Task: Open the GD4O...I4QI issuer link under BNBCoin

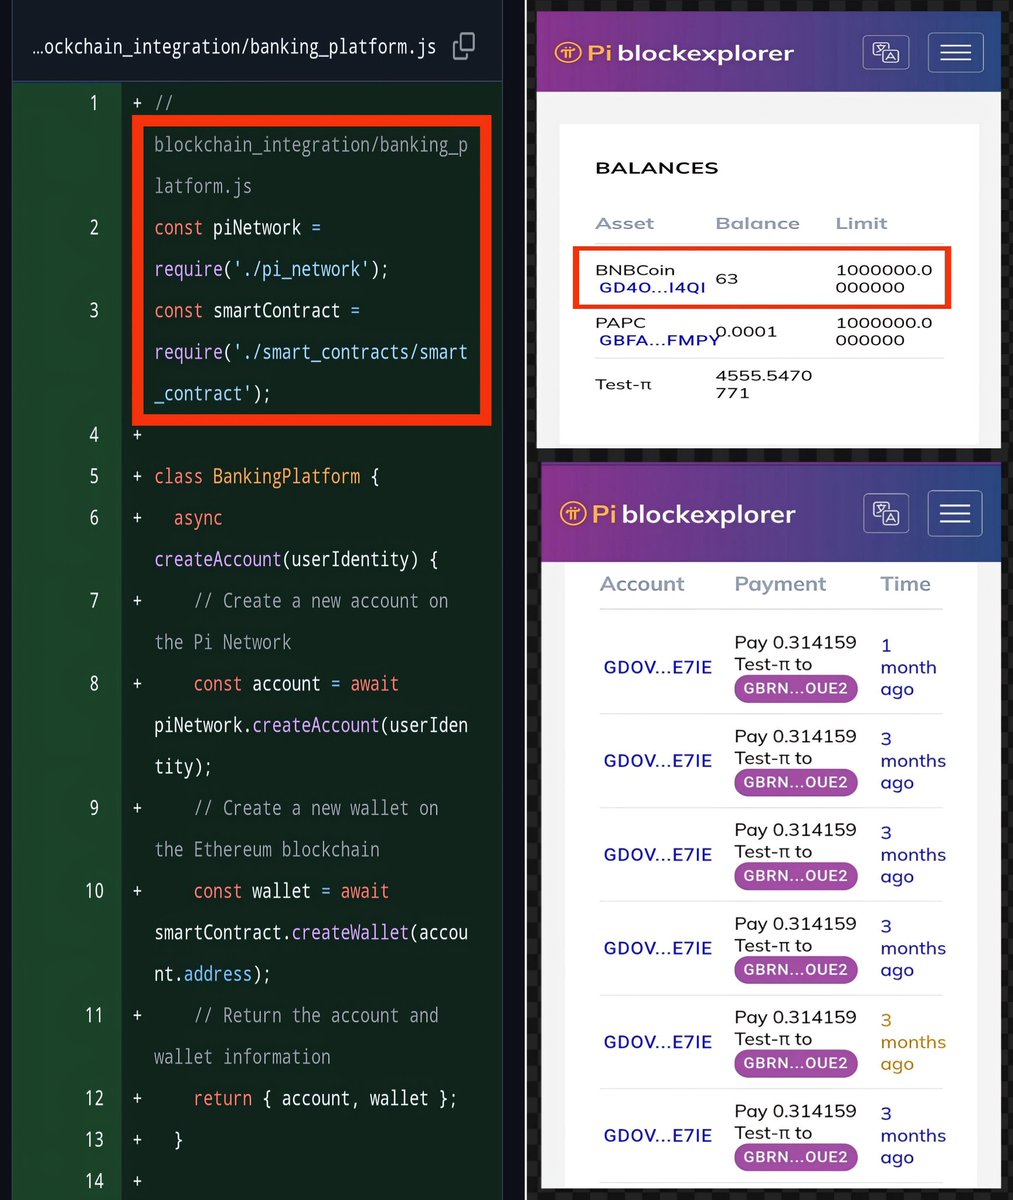Action: [x=652, y=287]
